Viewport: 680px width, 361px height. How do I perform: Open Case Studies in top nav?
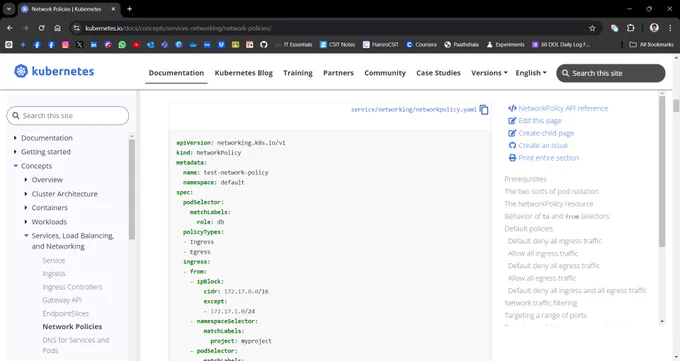(x=438, y=73)
